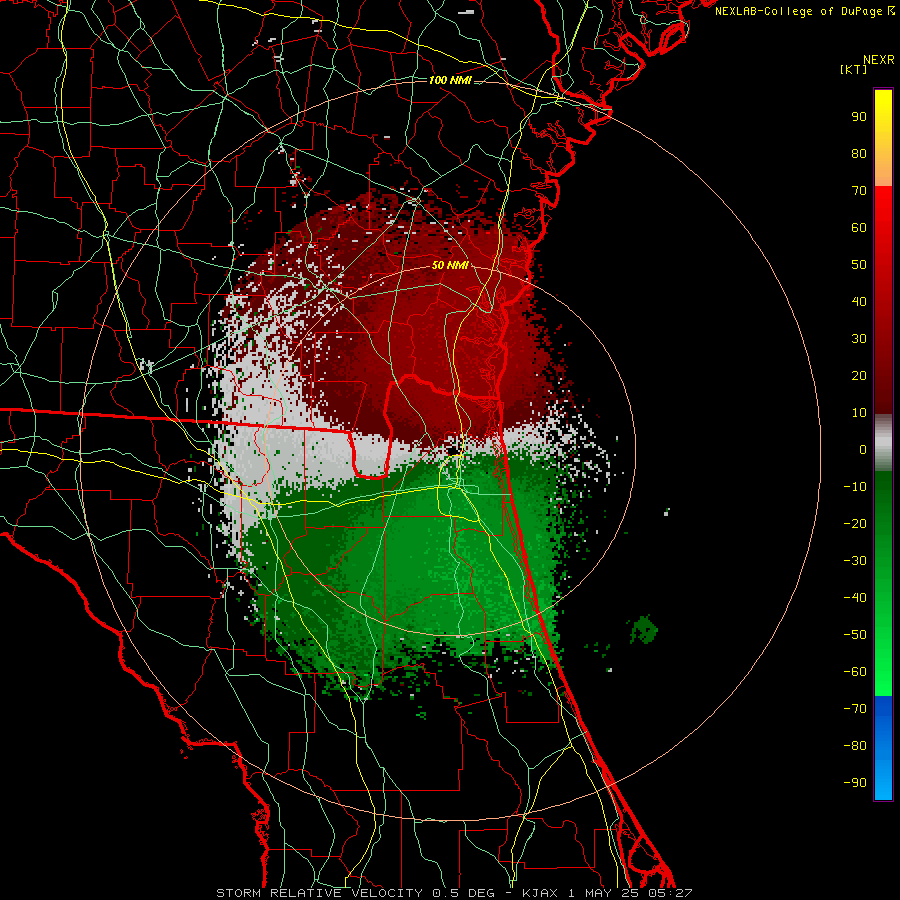Click the 90 value on the velocity scale
This screenshot has height=900, width=900.
coord(859,117)
